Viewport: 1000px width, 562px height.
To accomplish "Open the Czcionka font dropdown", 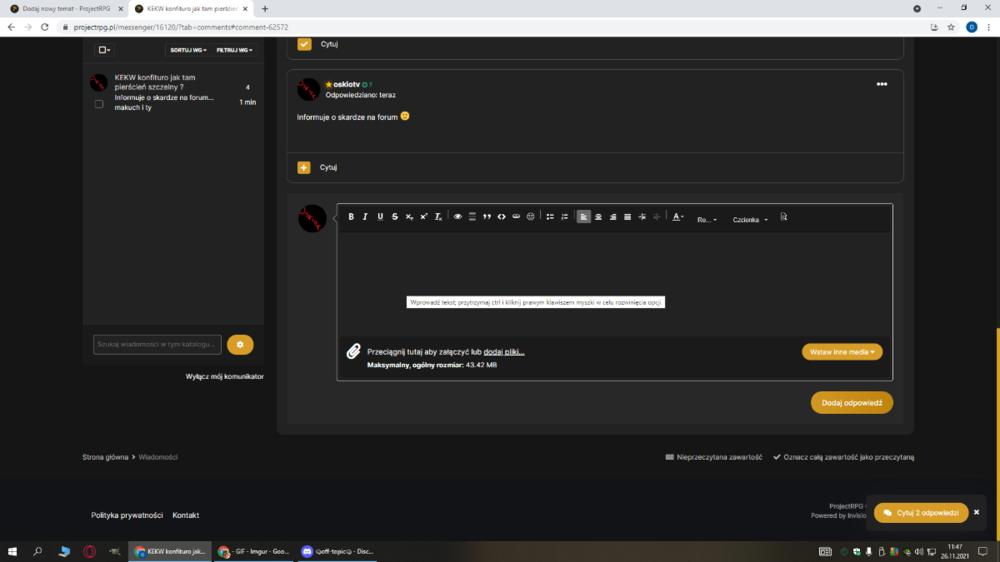I will tap(750, 219).
